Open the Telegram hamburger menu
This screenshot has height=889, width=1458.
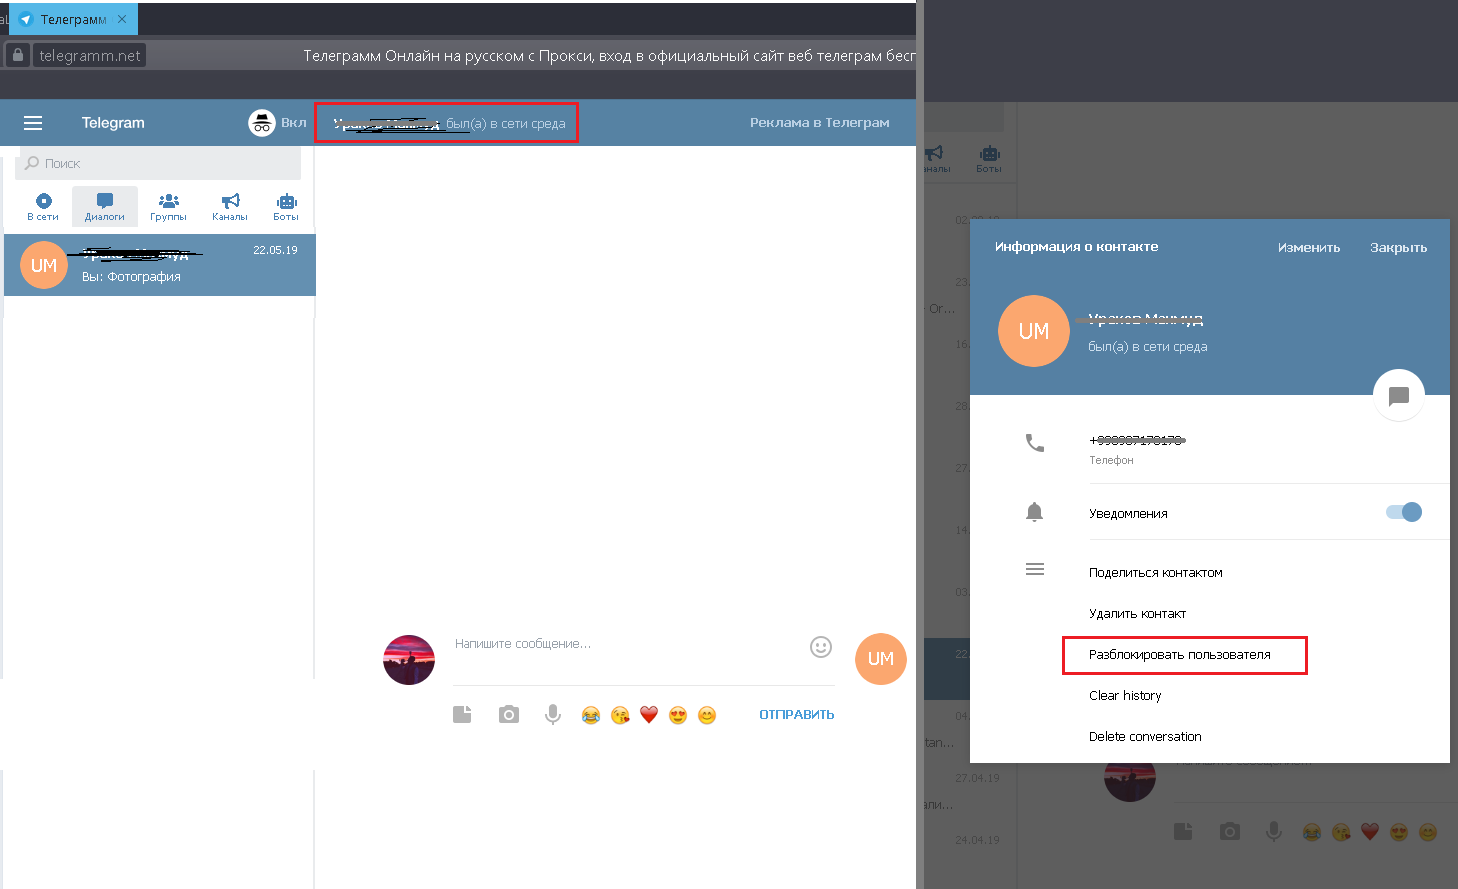[33, 123]
